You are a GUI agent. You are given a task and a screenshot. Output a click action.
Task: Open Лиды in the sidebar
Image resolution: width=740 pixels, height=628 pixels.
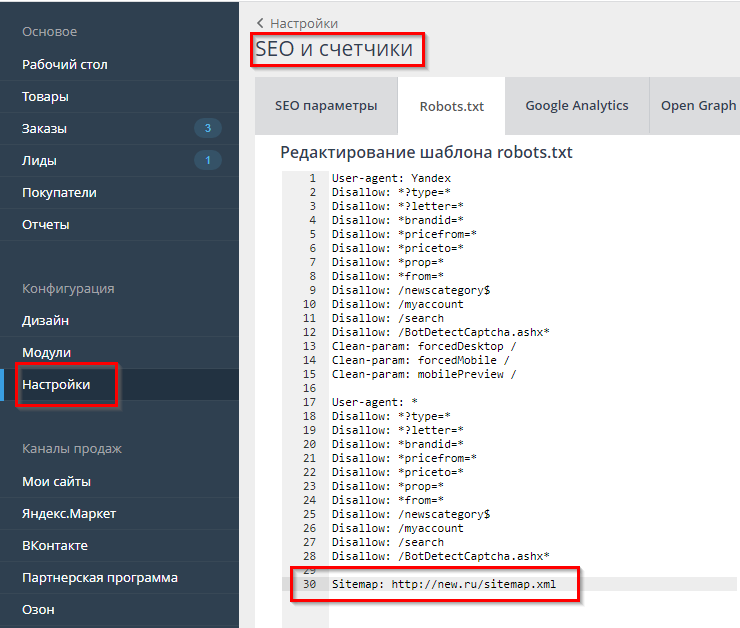click(40, 161)
